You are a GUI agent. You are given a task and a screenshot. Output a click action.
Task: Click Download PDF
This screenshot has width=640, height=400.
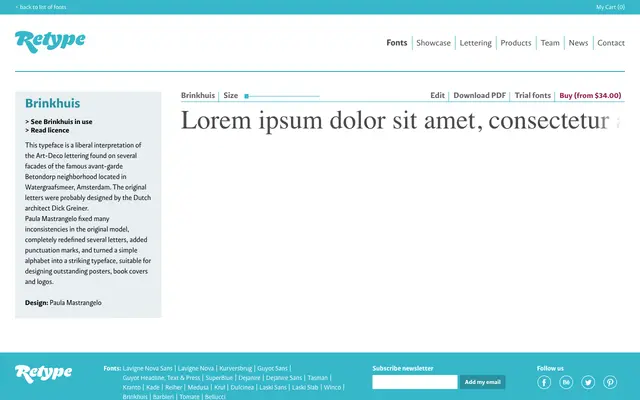point(480,96)
